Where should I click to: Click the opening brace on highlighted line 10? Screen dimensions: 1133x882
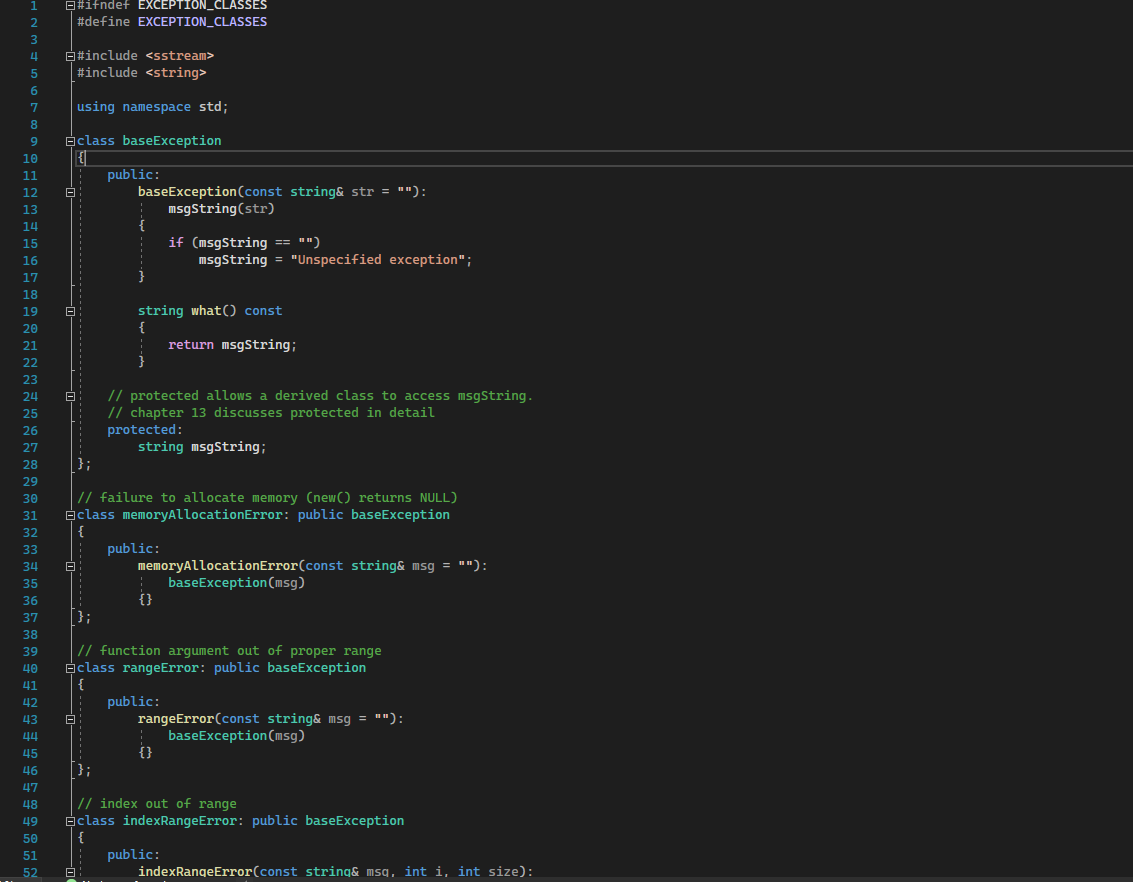(x=81, y=157)
